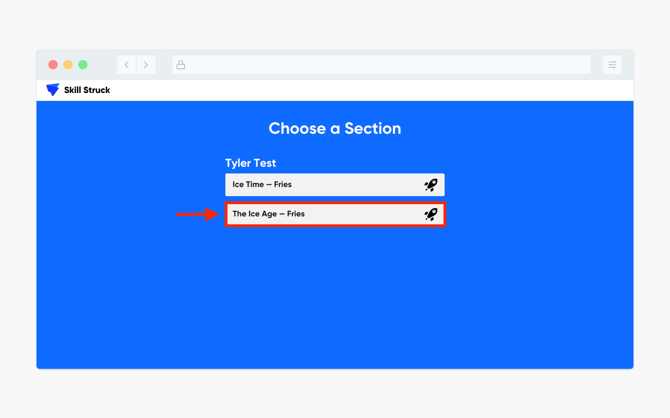Click the browser back arrow

126,65
